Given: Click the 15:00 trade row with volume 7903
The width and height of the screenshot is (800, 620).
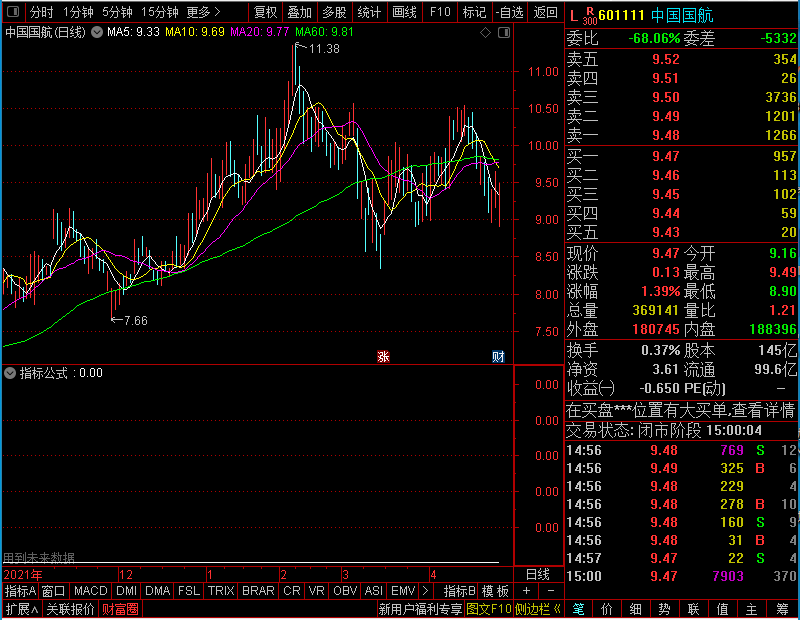Looking at the screenshot, I should tap(682, 576).
